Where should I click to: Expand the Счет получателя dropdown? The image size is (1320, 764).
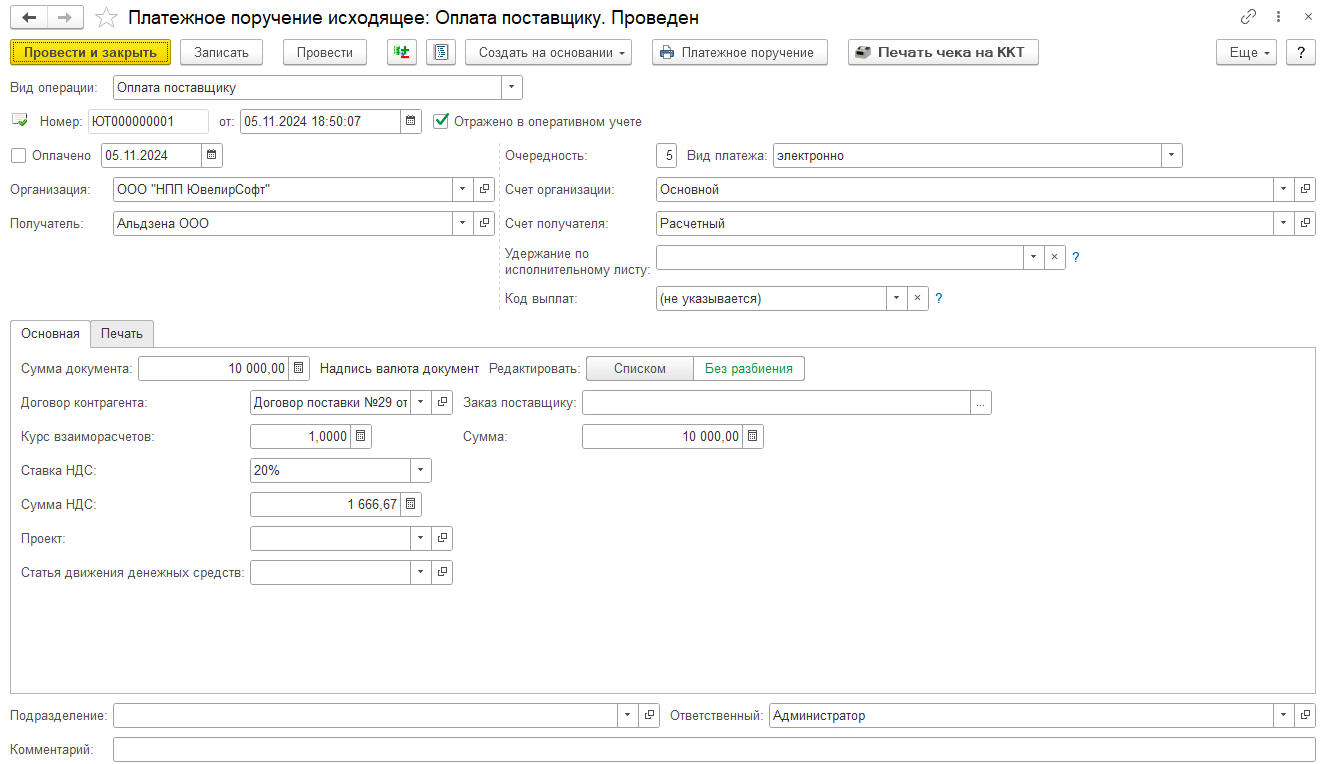click(x=1284, y=224)
